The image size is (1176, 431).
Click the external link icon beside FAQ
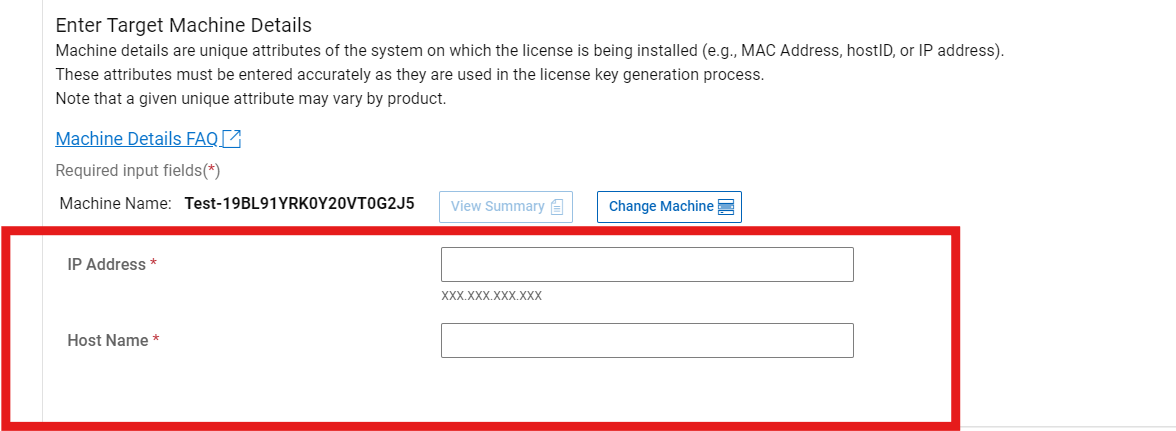[x=231, y=139]
